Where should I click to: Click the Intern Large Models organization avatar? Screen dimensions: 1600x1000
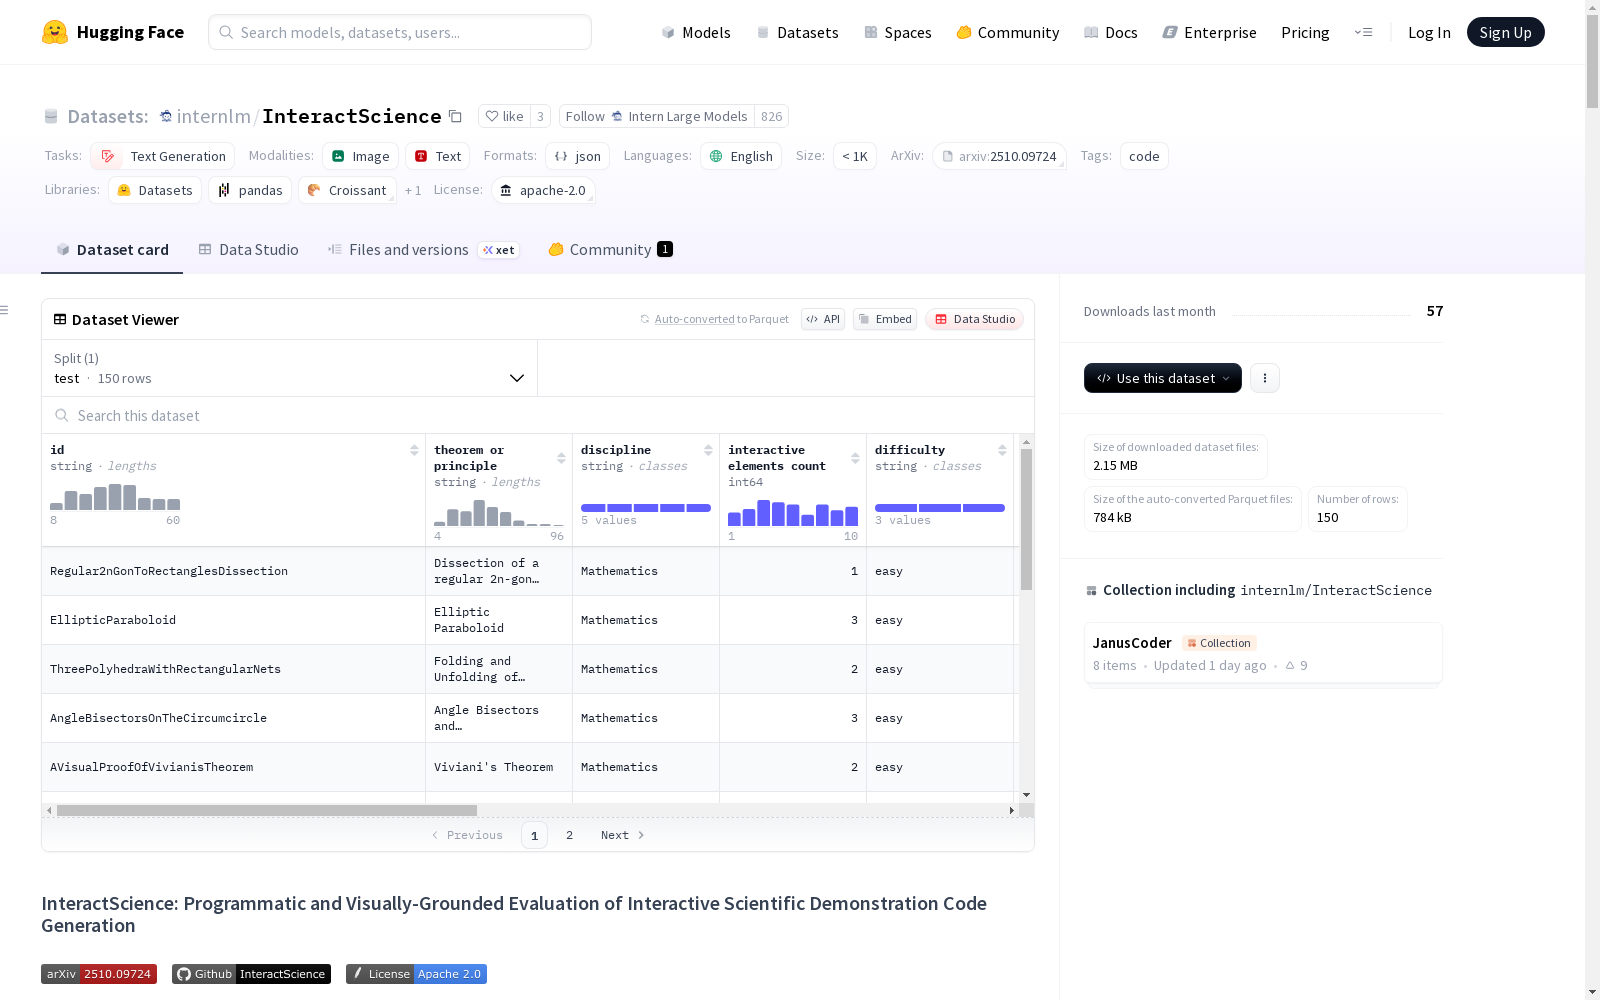tap(617, 116)
